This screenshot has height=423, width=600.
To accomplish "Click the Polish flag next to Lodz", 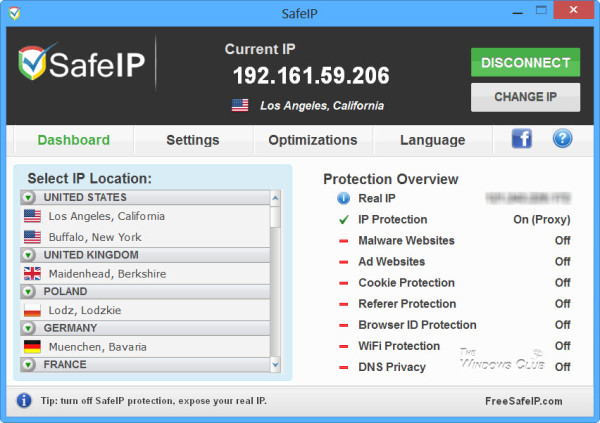I will pos(32,310).
